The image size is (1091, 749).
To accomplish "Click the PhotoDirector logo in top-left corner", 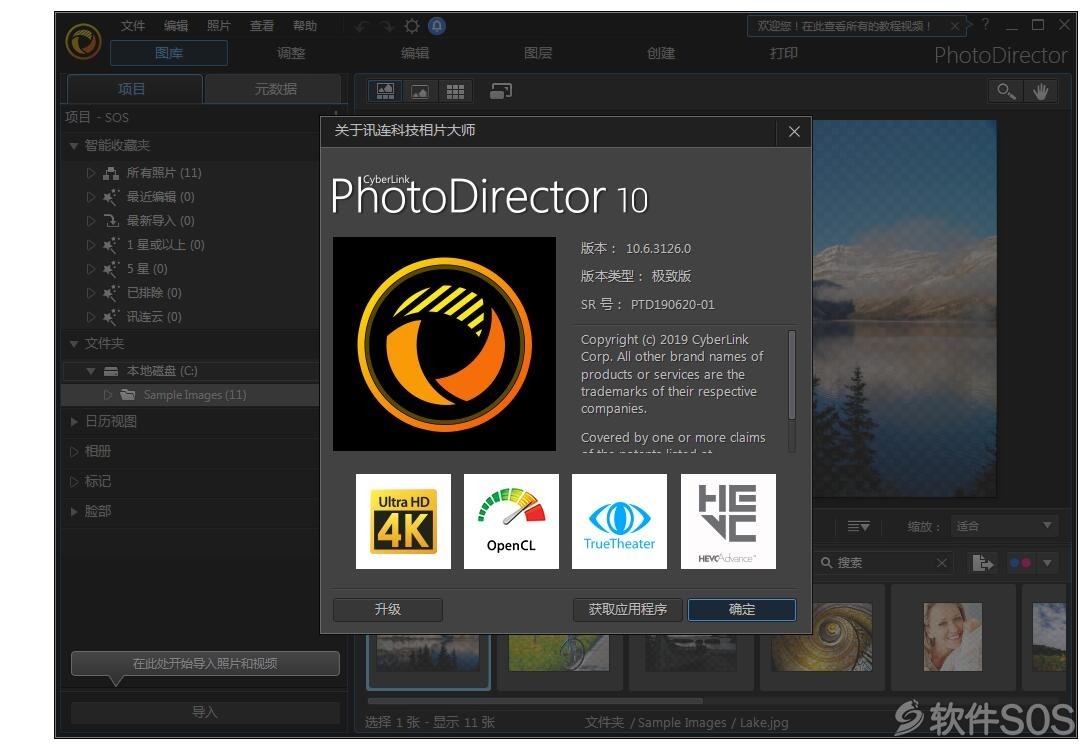I will (x=83, y=41).
